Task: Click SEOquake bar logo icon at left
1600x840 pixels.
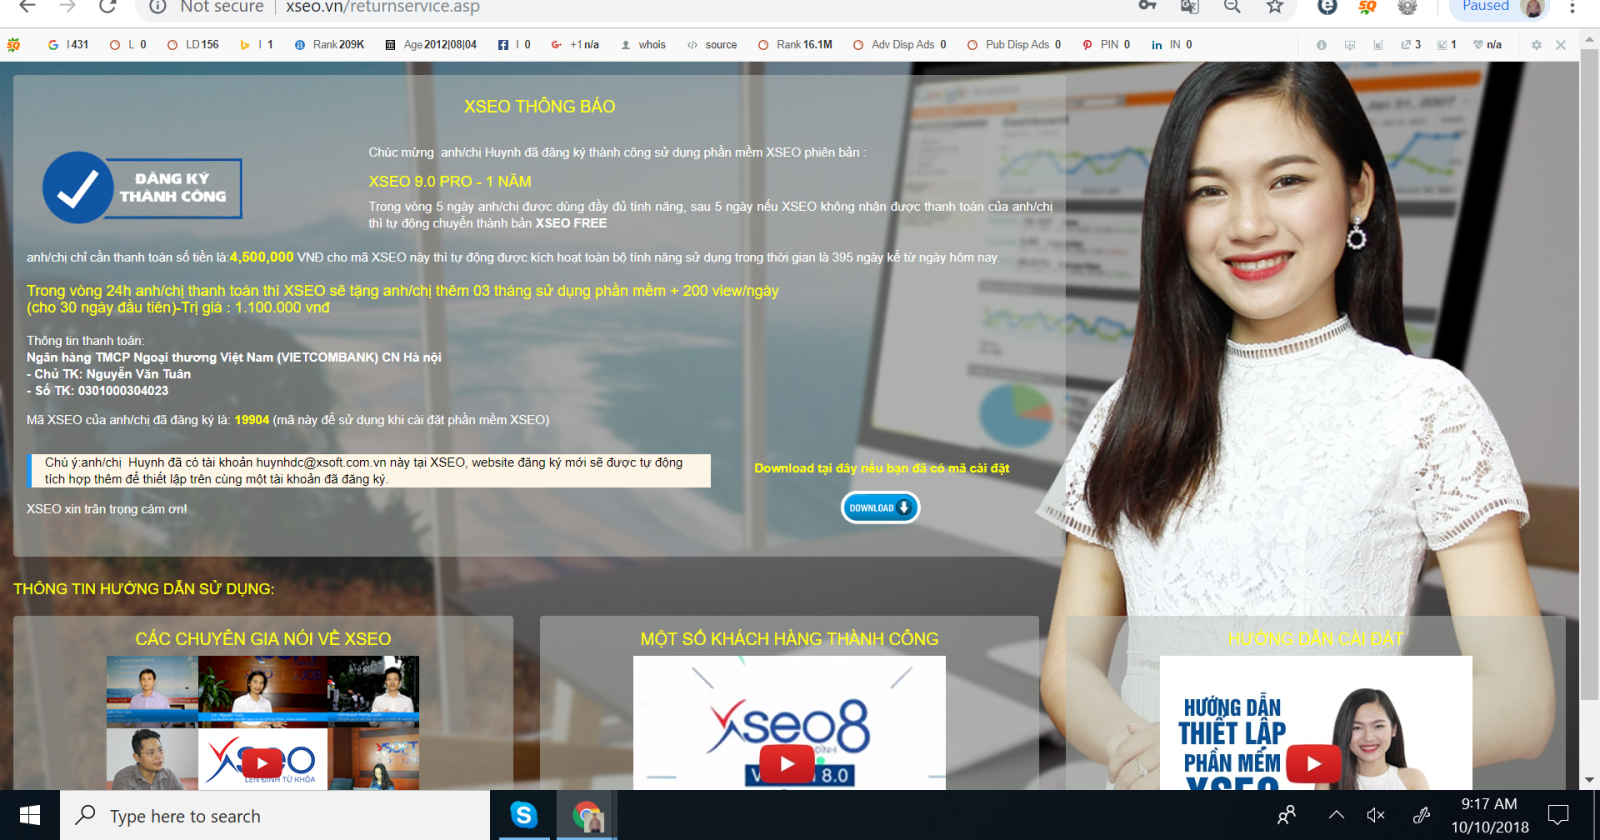Action: (x=14, y=45)
